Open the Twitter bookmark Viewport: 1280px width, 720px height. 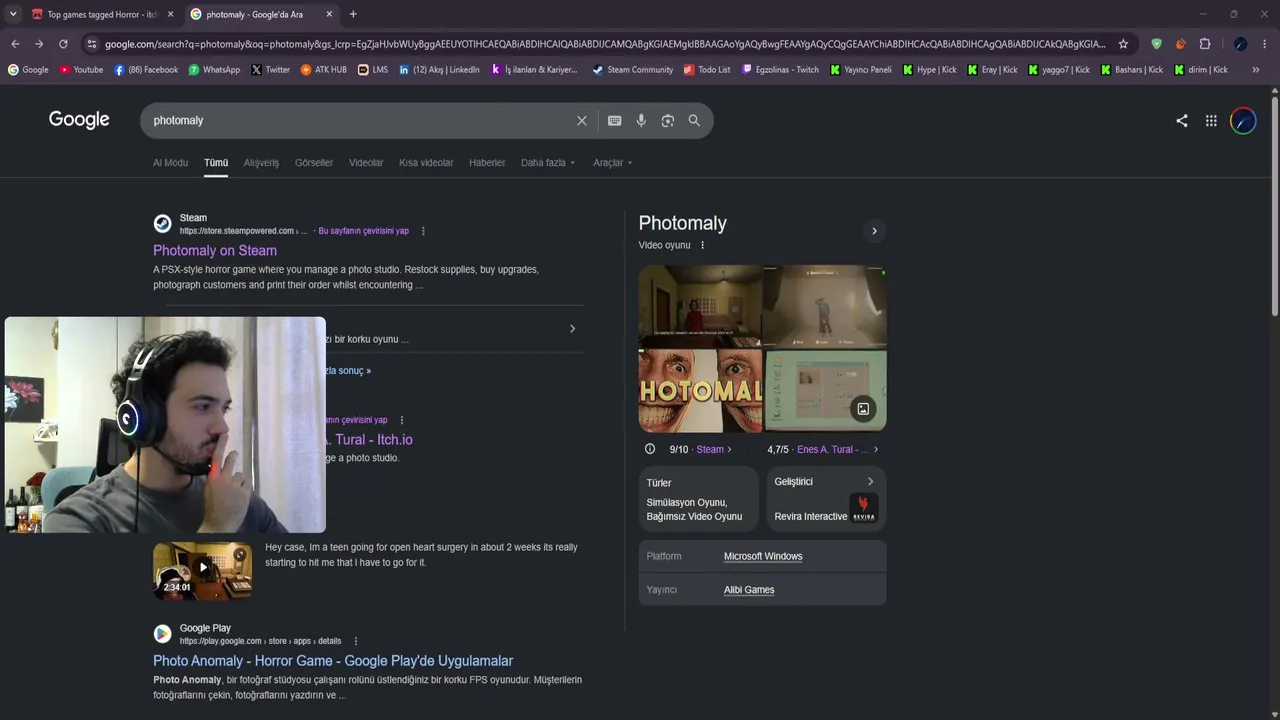[271, 70]
